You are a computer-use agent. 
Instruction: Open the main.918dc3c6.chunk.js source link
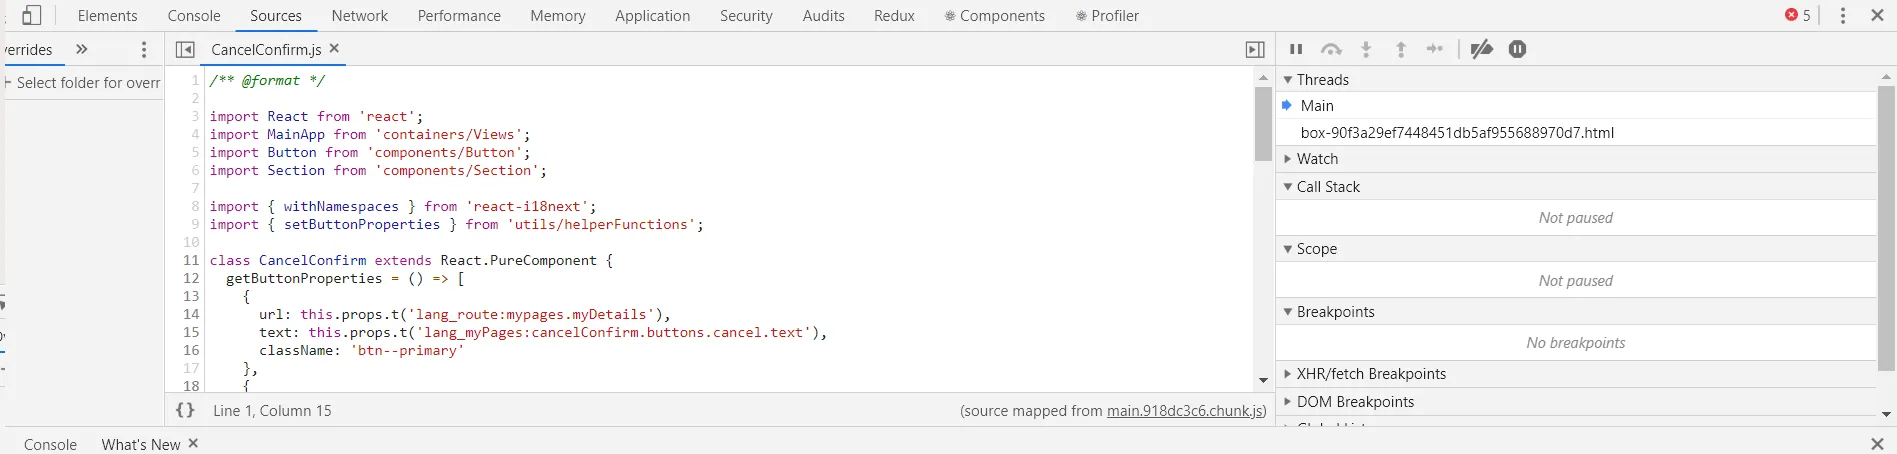click(x=1184, y=410)
